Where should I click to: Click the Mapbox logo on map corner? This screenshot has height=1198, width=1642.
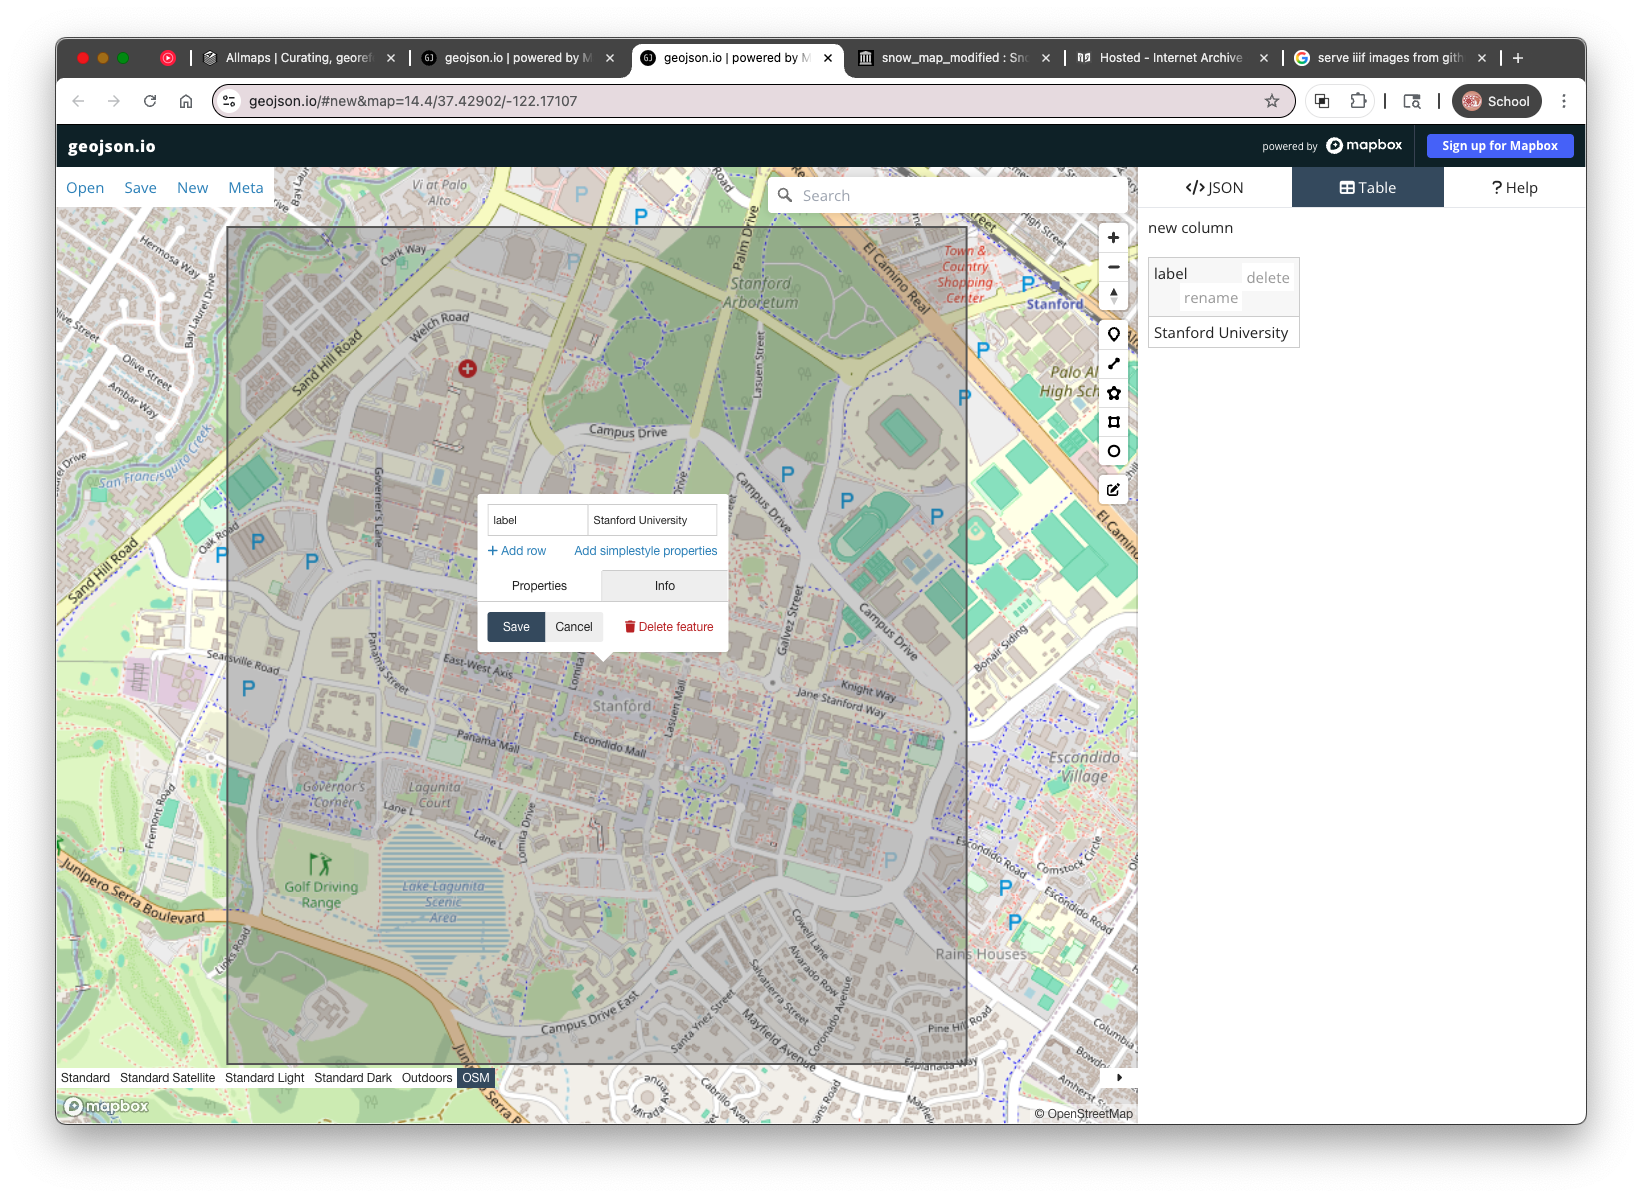pyautogui.click(x=106, y=1106)
